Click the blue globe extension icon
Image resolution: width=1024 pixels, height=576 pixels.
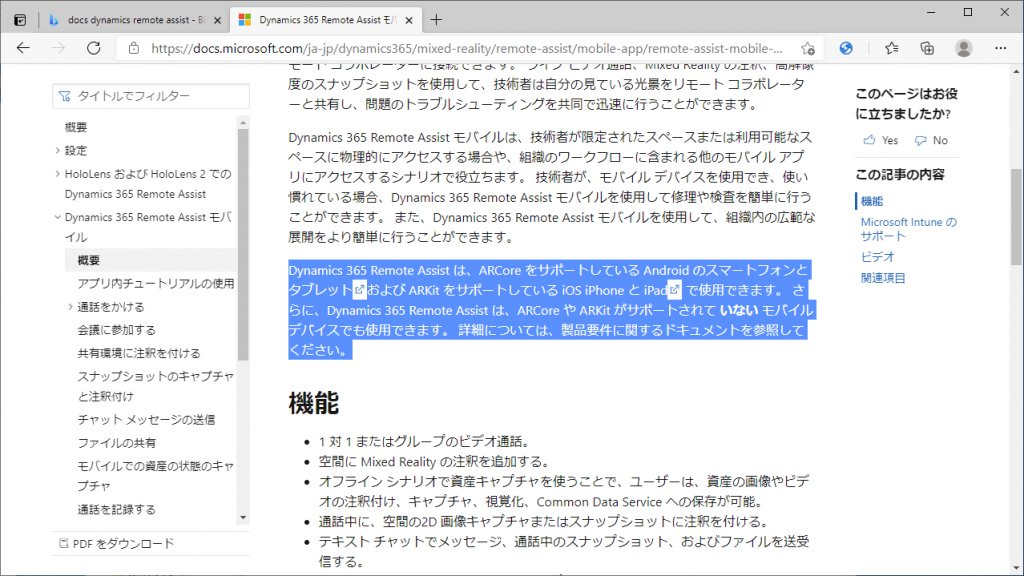tap(846, 48)
